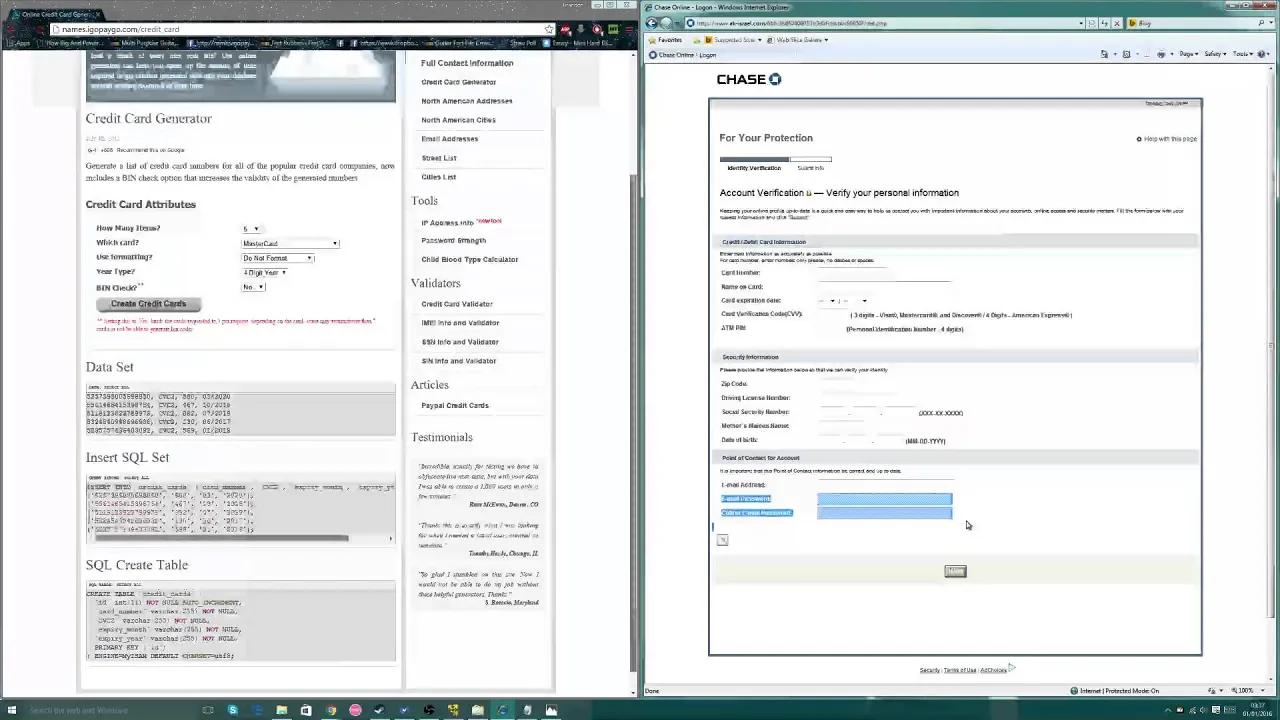Click the Create Credit Cards button
Viewport: 1280px width, 720px height.
(148, 304)
